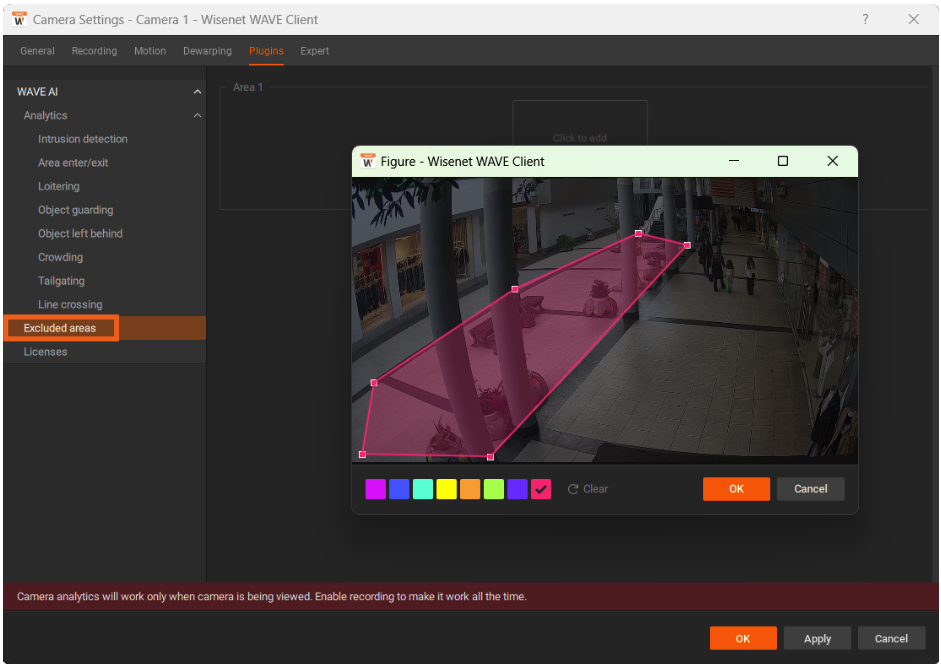Open the Recording tab
Viewport: 941px width, 667px height.
click(94, 51)
